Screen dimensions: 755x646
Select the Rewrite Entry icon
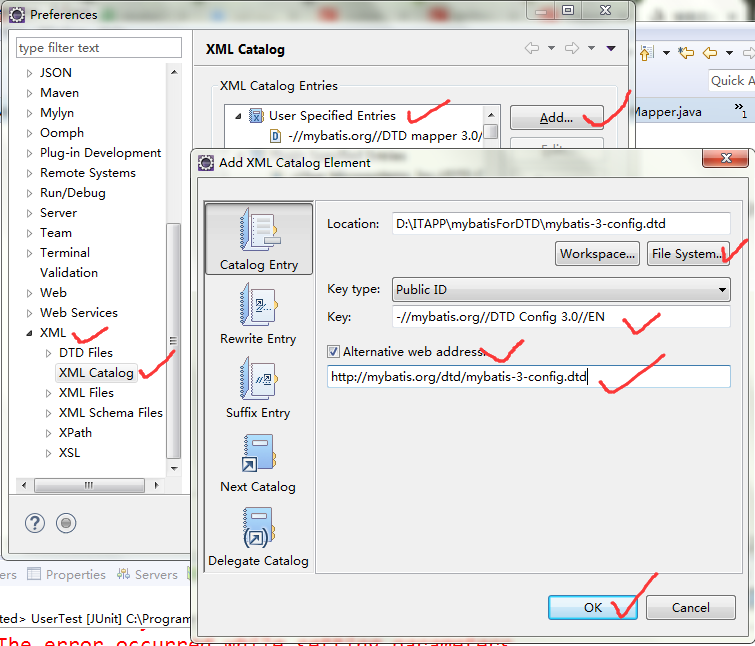(x=259, y=305)
